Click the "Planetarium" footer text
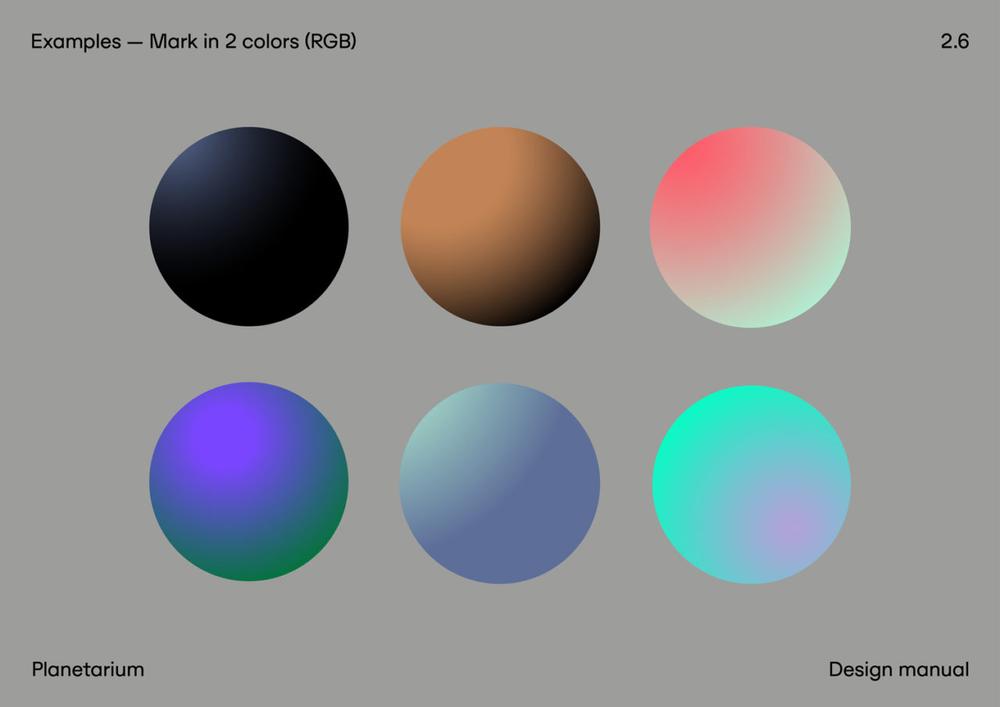 (x=88, y=669)
